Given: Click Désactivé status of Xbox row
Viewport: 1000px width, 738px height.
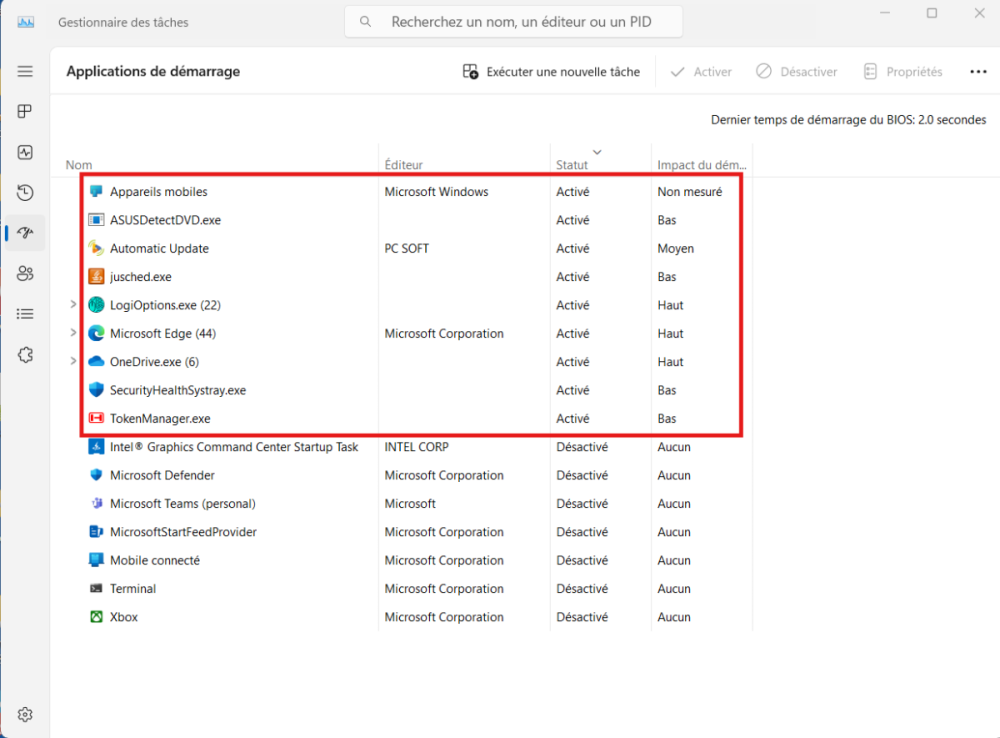Looking at the screenshot, I should click(582, 617).
